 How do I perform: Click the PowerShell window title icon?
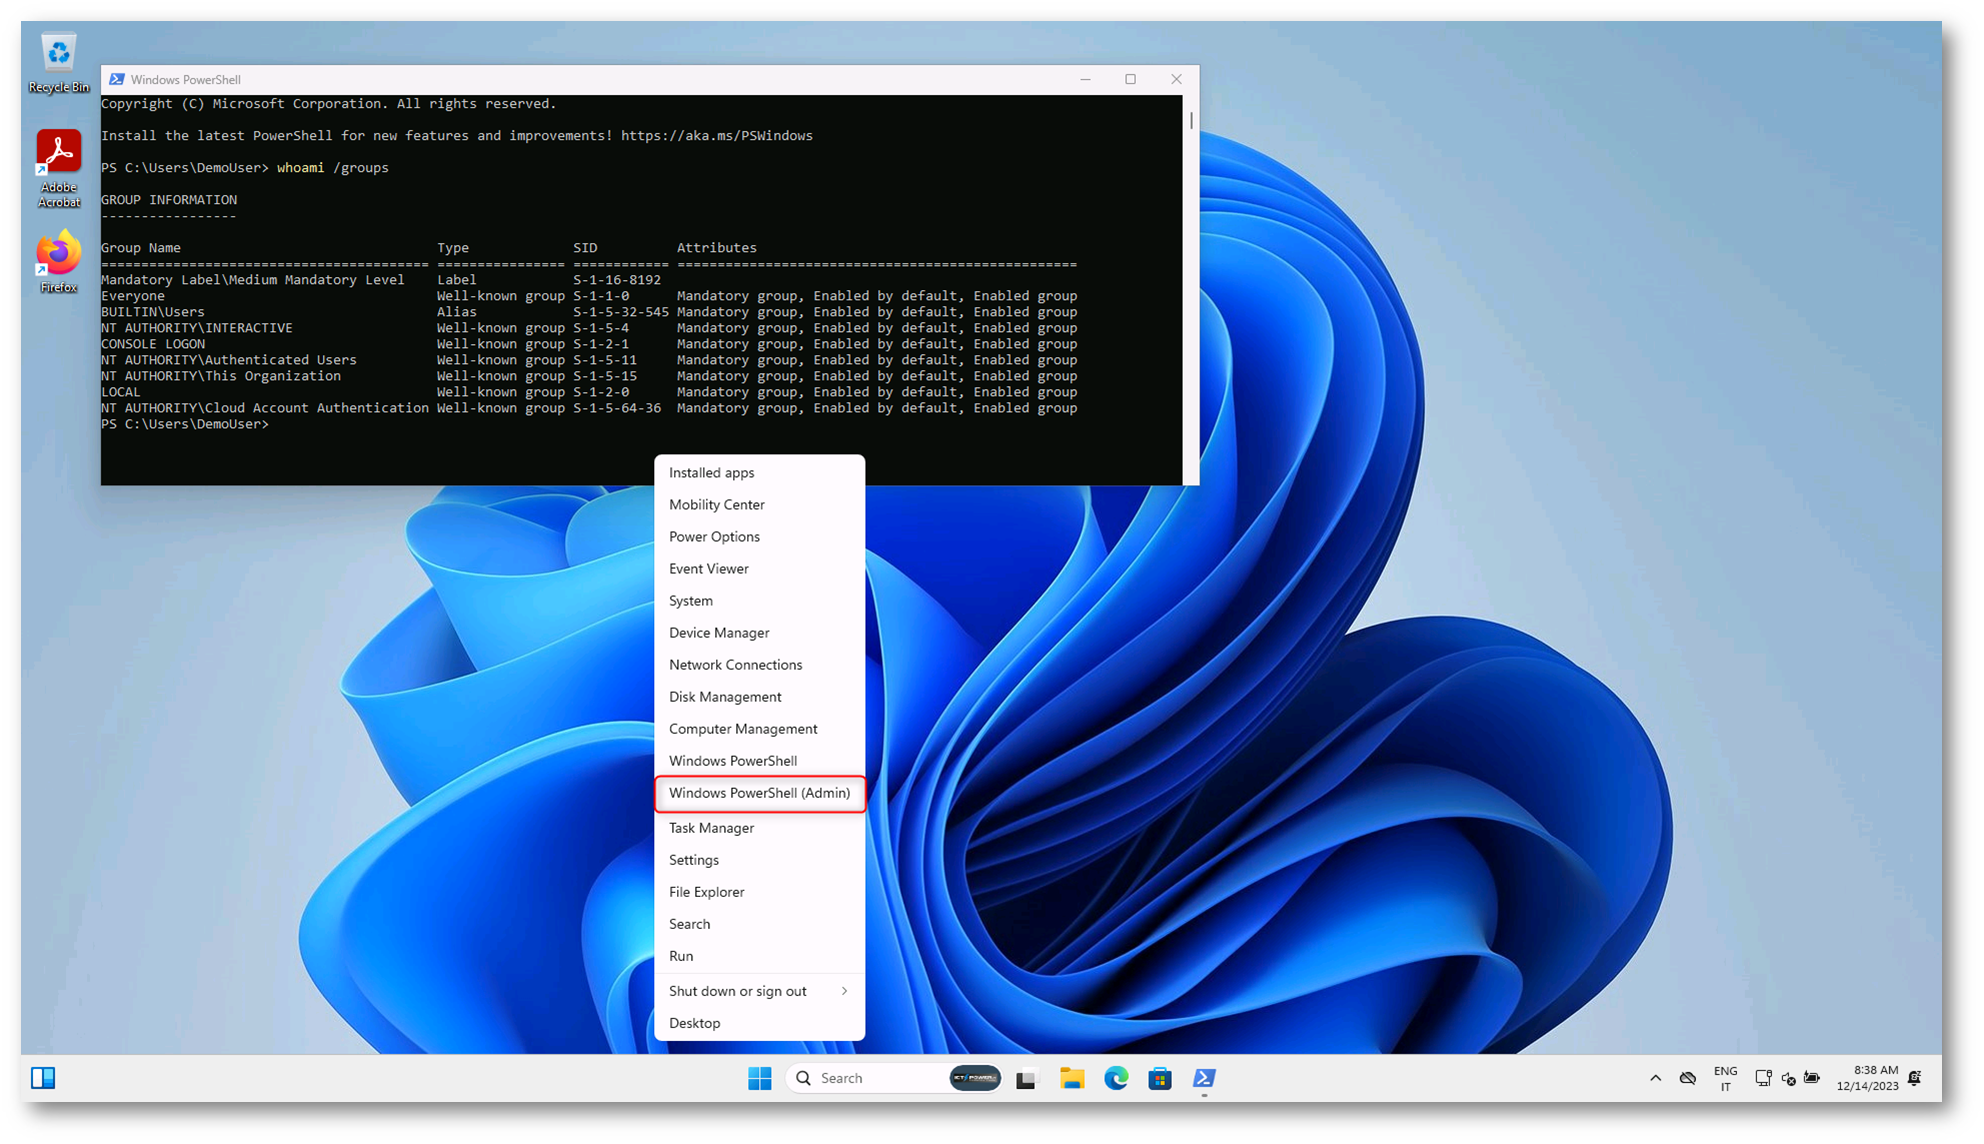[117, 79]
